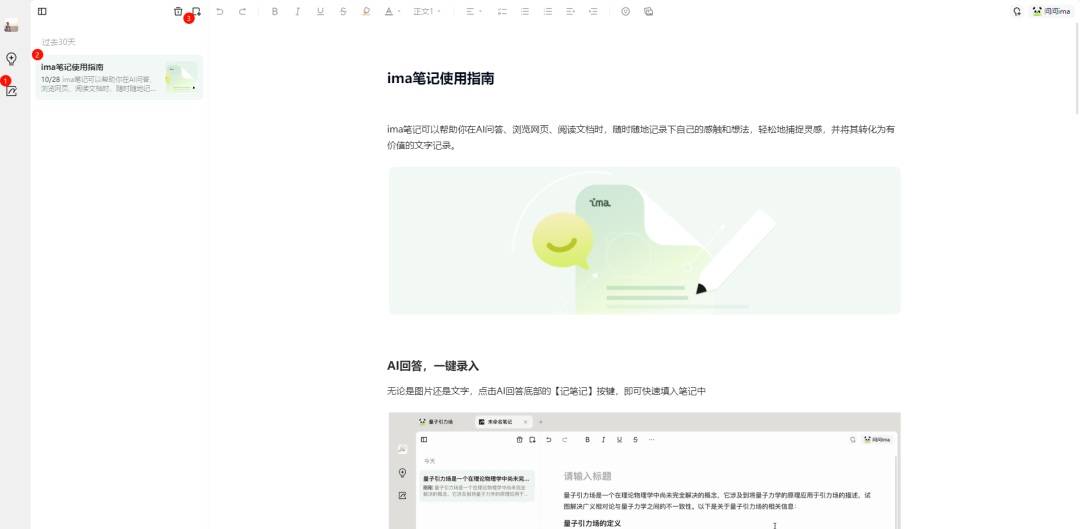This screenshot has width=1080, height=529.
Task: Toggle underline formatting
Action: (x=320, y=12)
